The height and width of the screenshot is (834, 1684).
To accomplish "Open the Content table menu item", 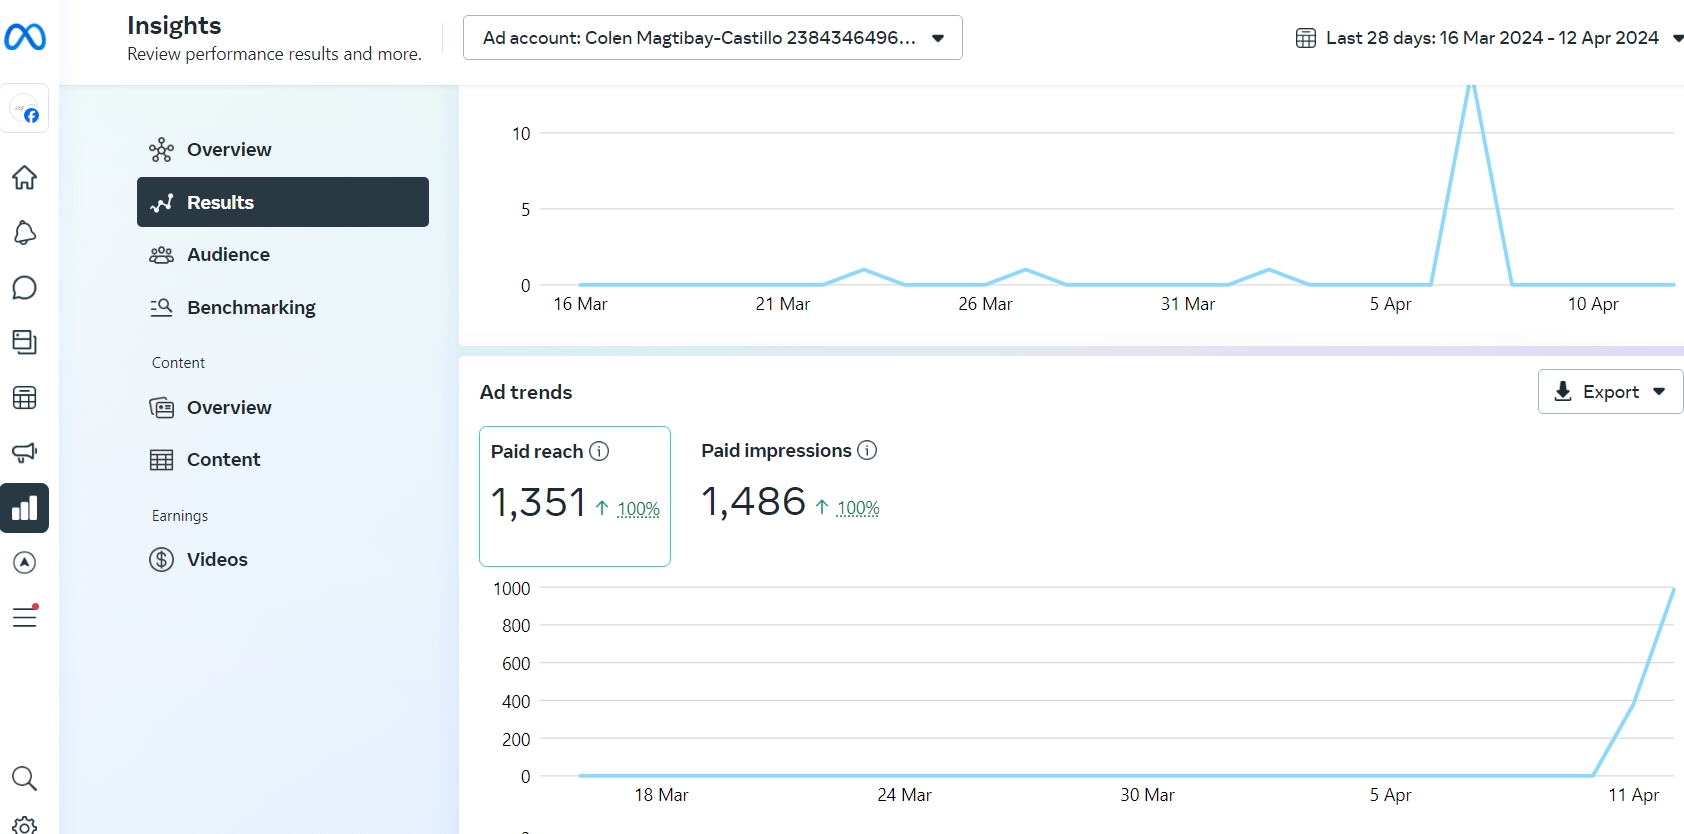I will point(283,459).
